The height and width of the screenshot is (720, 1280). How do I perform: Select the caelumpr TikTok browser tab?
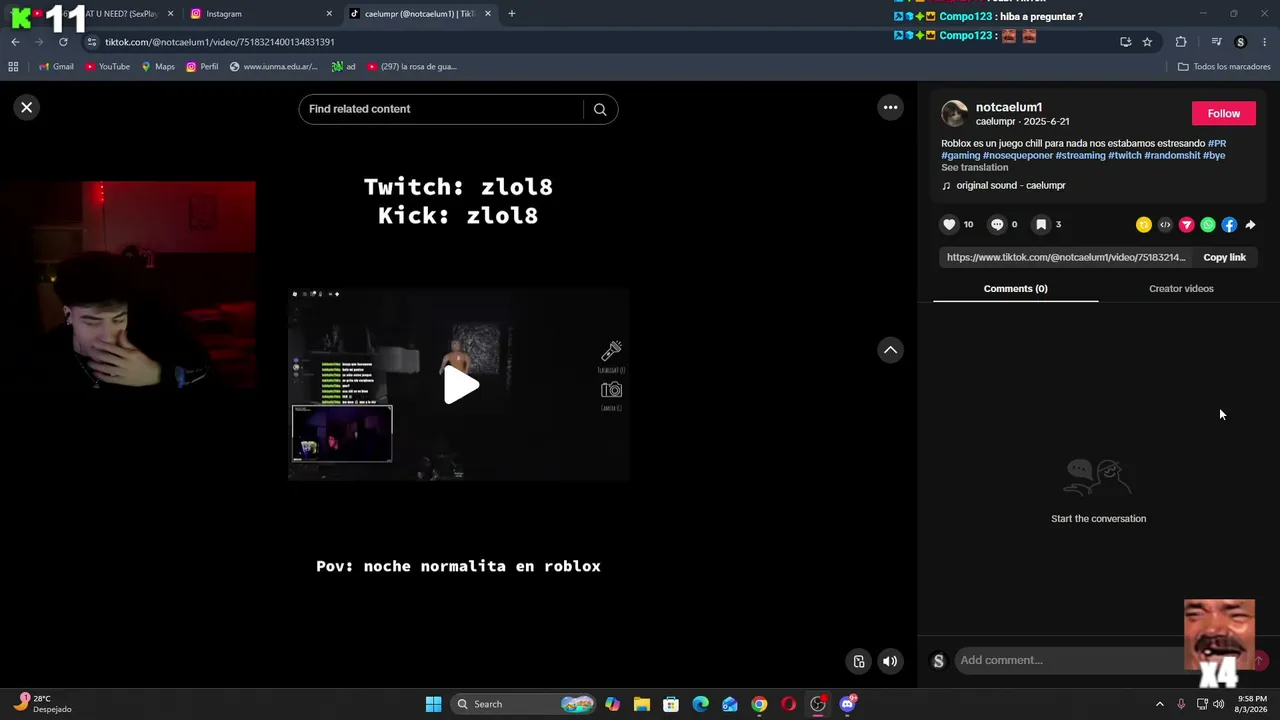pyautogui.click(x=420, y=14)
